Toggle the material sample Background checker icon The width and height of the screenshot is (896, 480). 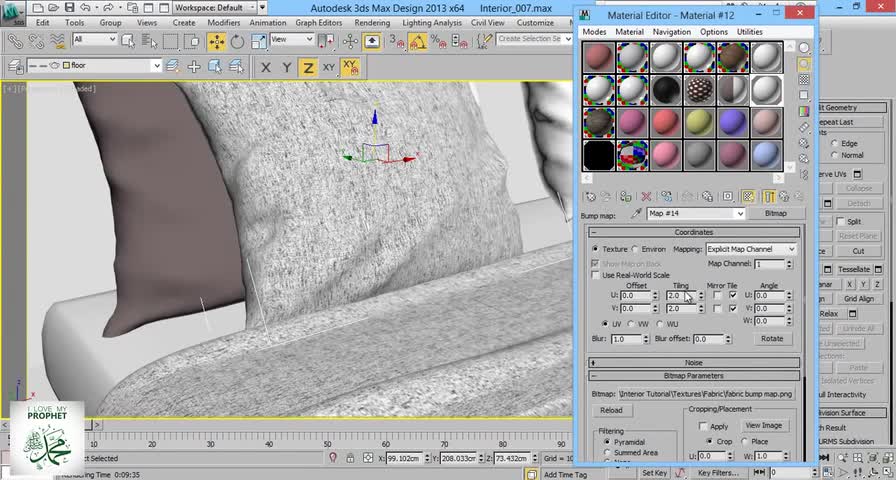coord(804,80)
